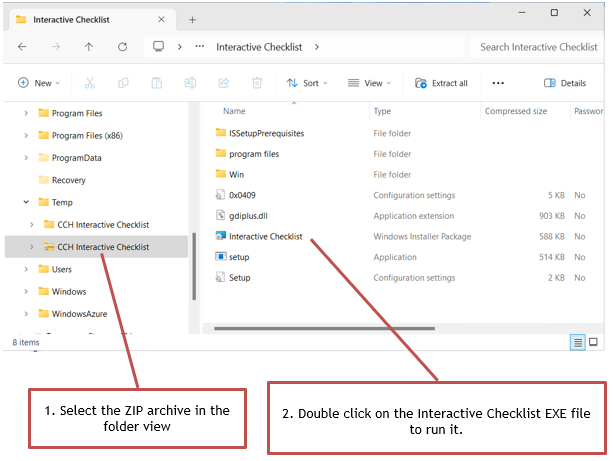Image resolution: width=613 pixels, height=461 pixels.
Task: Click the Paste clipboard icon
Action: click(x=157, y=83)
